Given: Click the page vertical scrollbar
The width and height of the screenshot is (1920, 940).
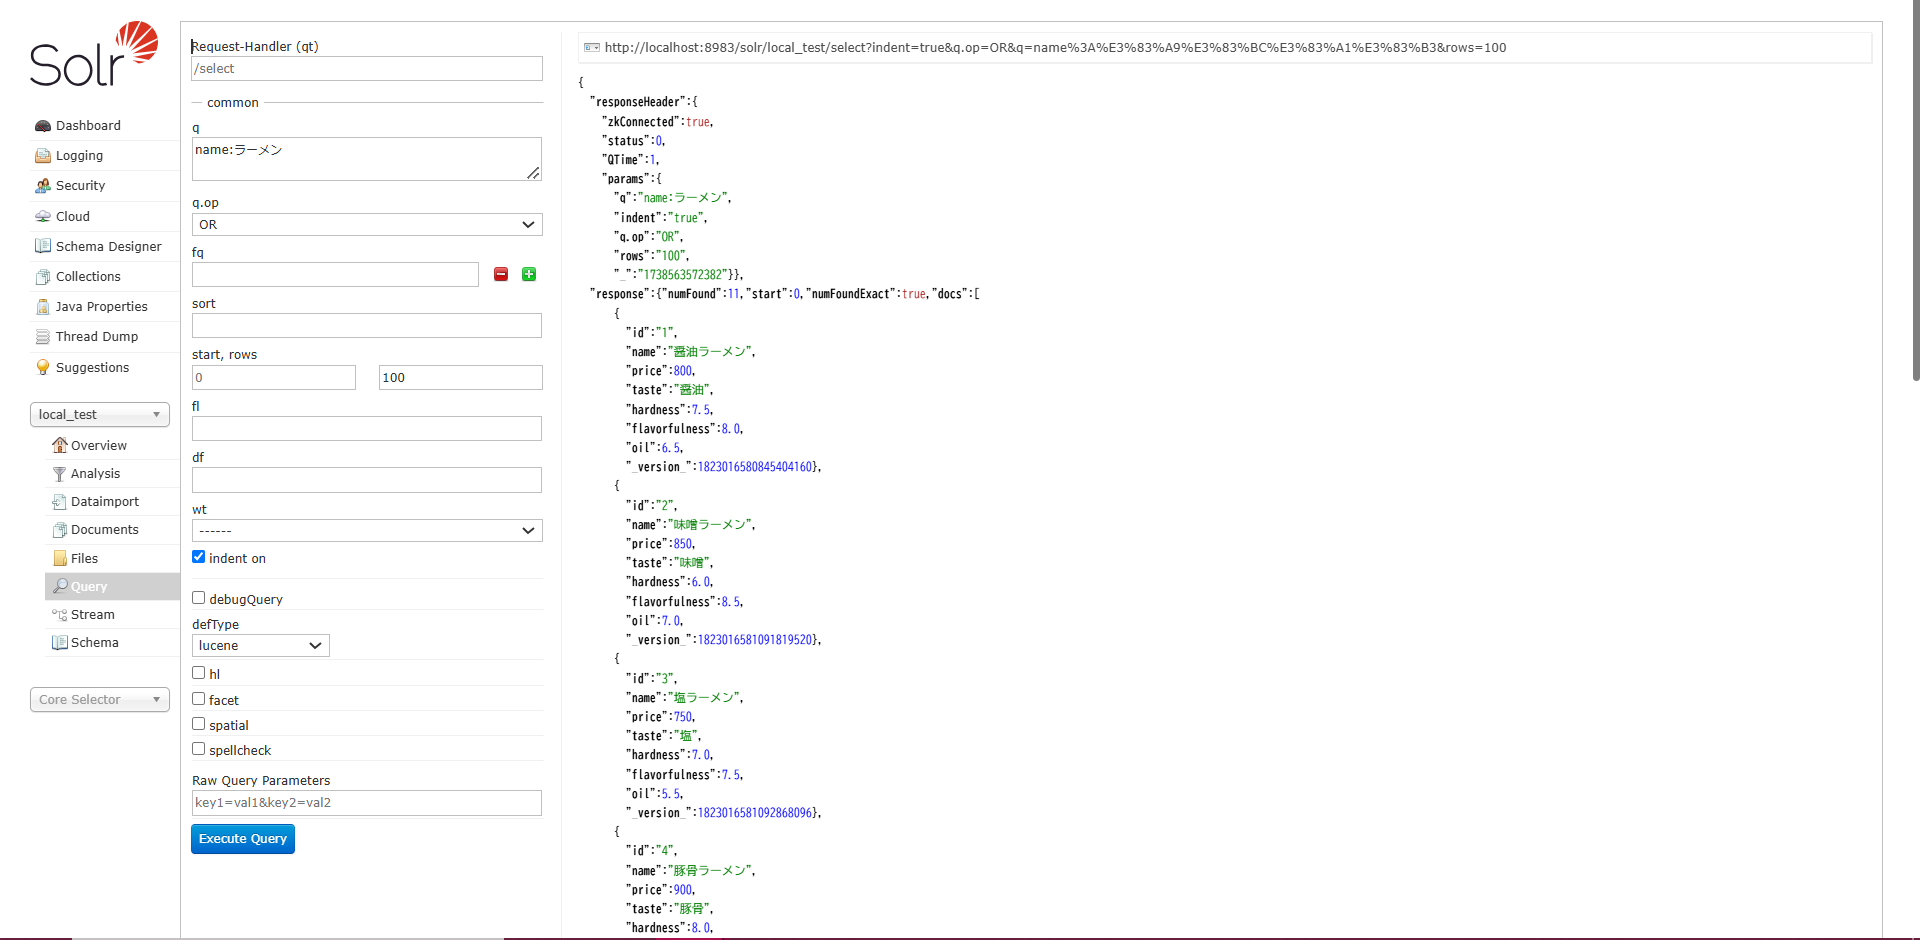Looking at the screenshot, I should point(1915,190).
